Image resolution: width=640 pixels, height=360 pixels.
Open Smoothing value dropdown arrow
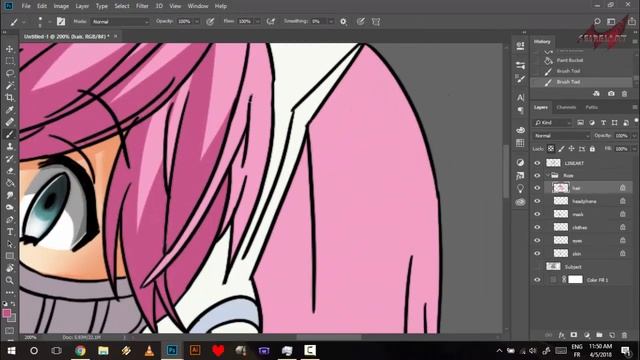[331, 22]
